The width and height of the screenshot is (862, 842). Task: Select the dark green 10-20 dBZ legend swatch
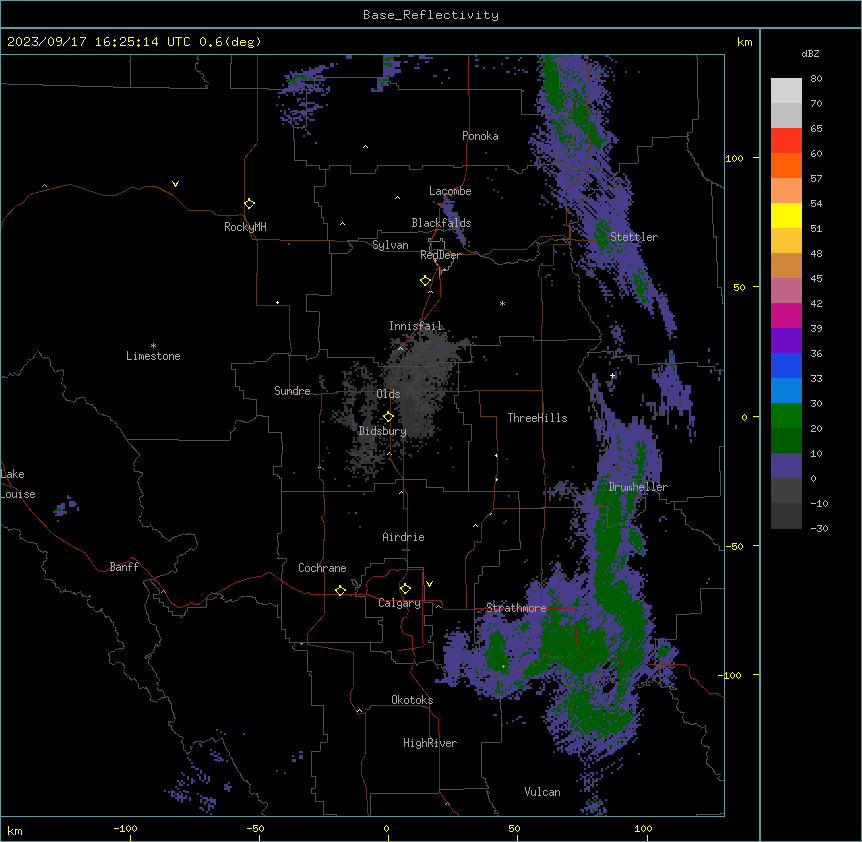pyautogui.click(x=786, y=441)
